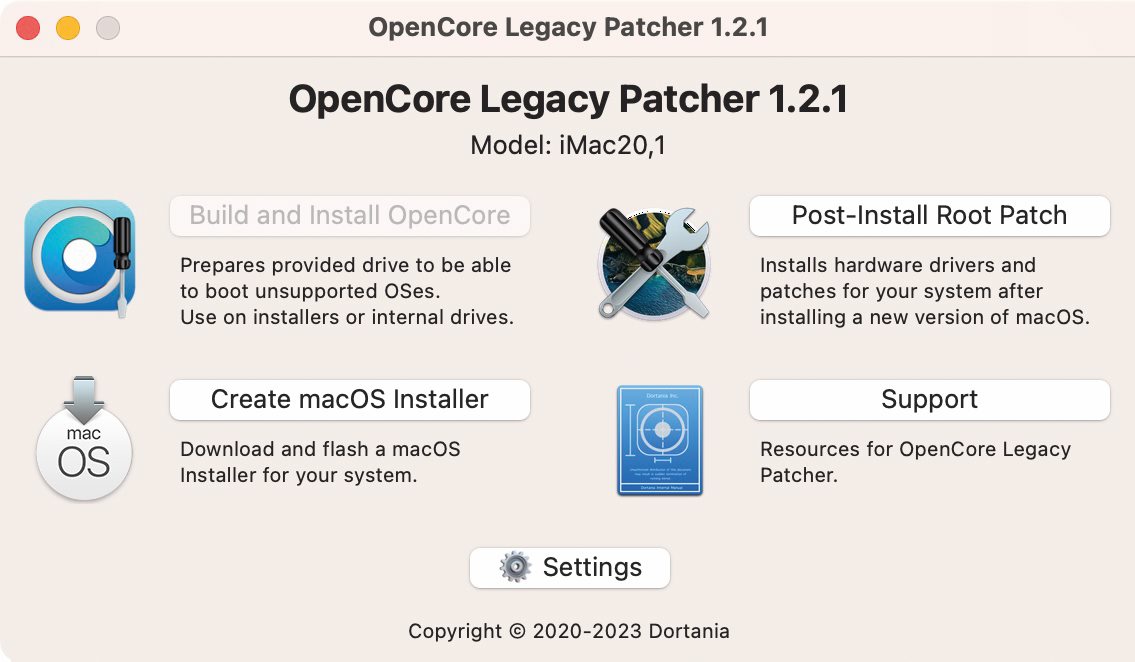Click the 'Prepares provided drive' description
This screenshot has width=1135, height=662.
(347, 291)
